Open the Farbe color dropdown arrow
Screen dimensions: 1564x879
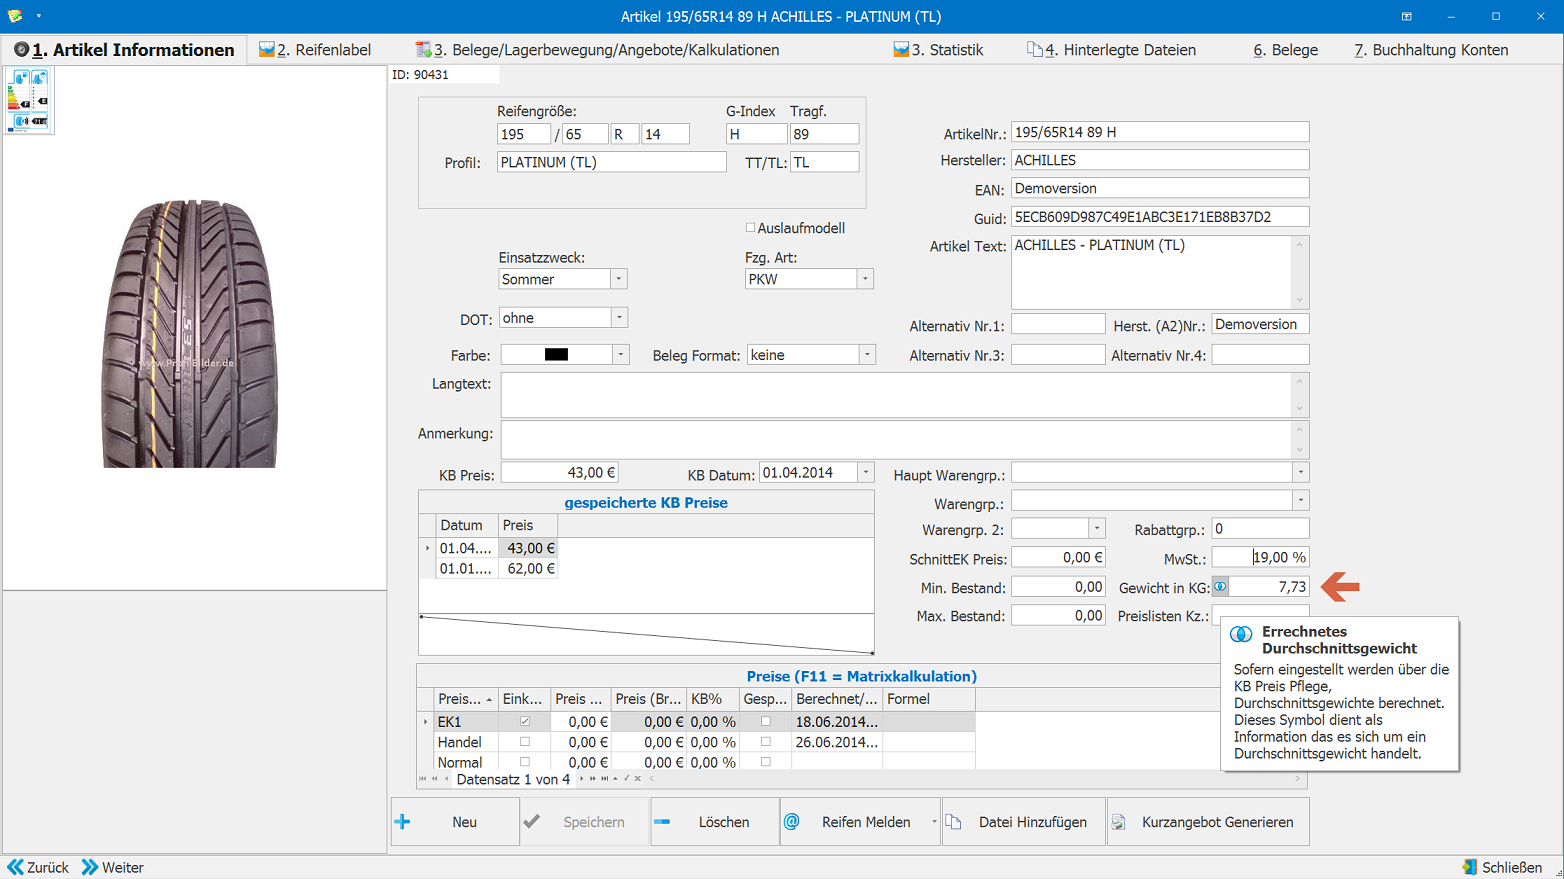coord(620,355)
